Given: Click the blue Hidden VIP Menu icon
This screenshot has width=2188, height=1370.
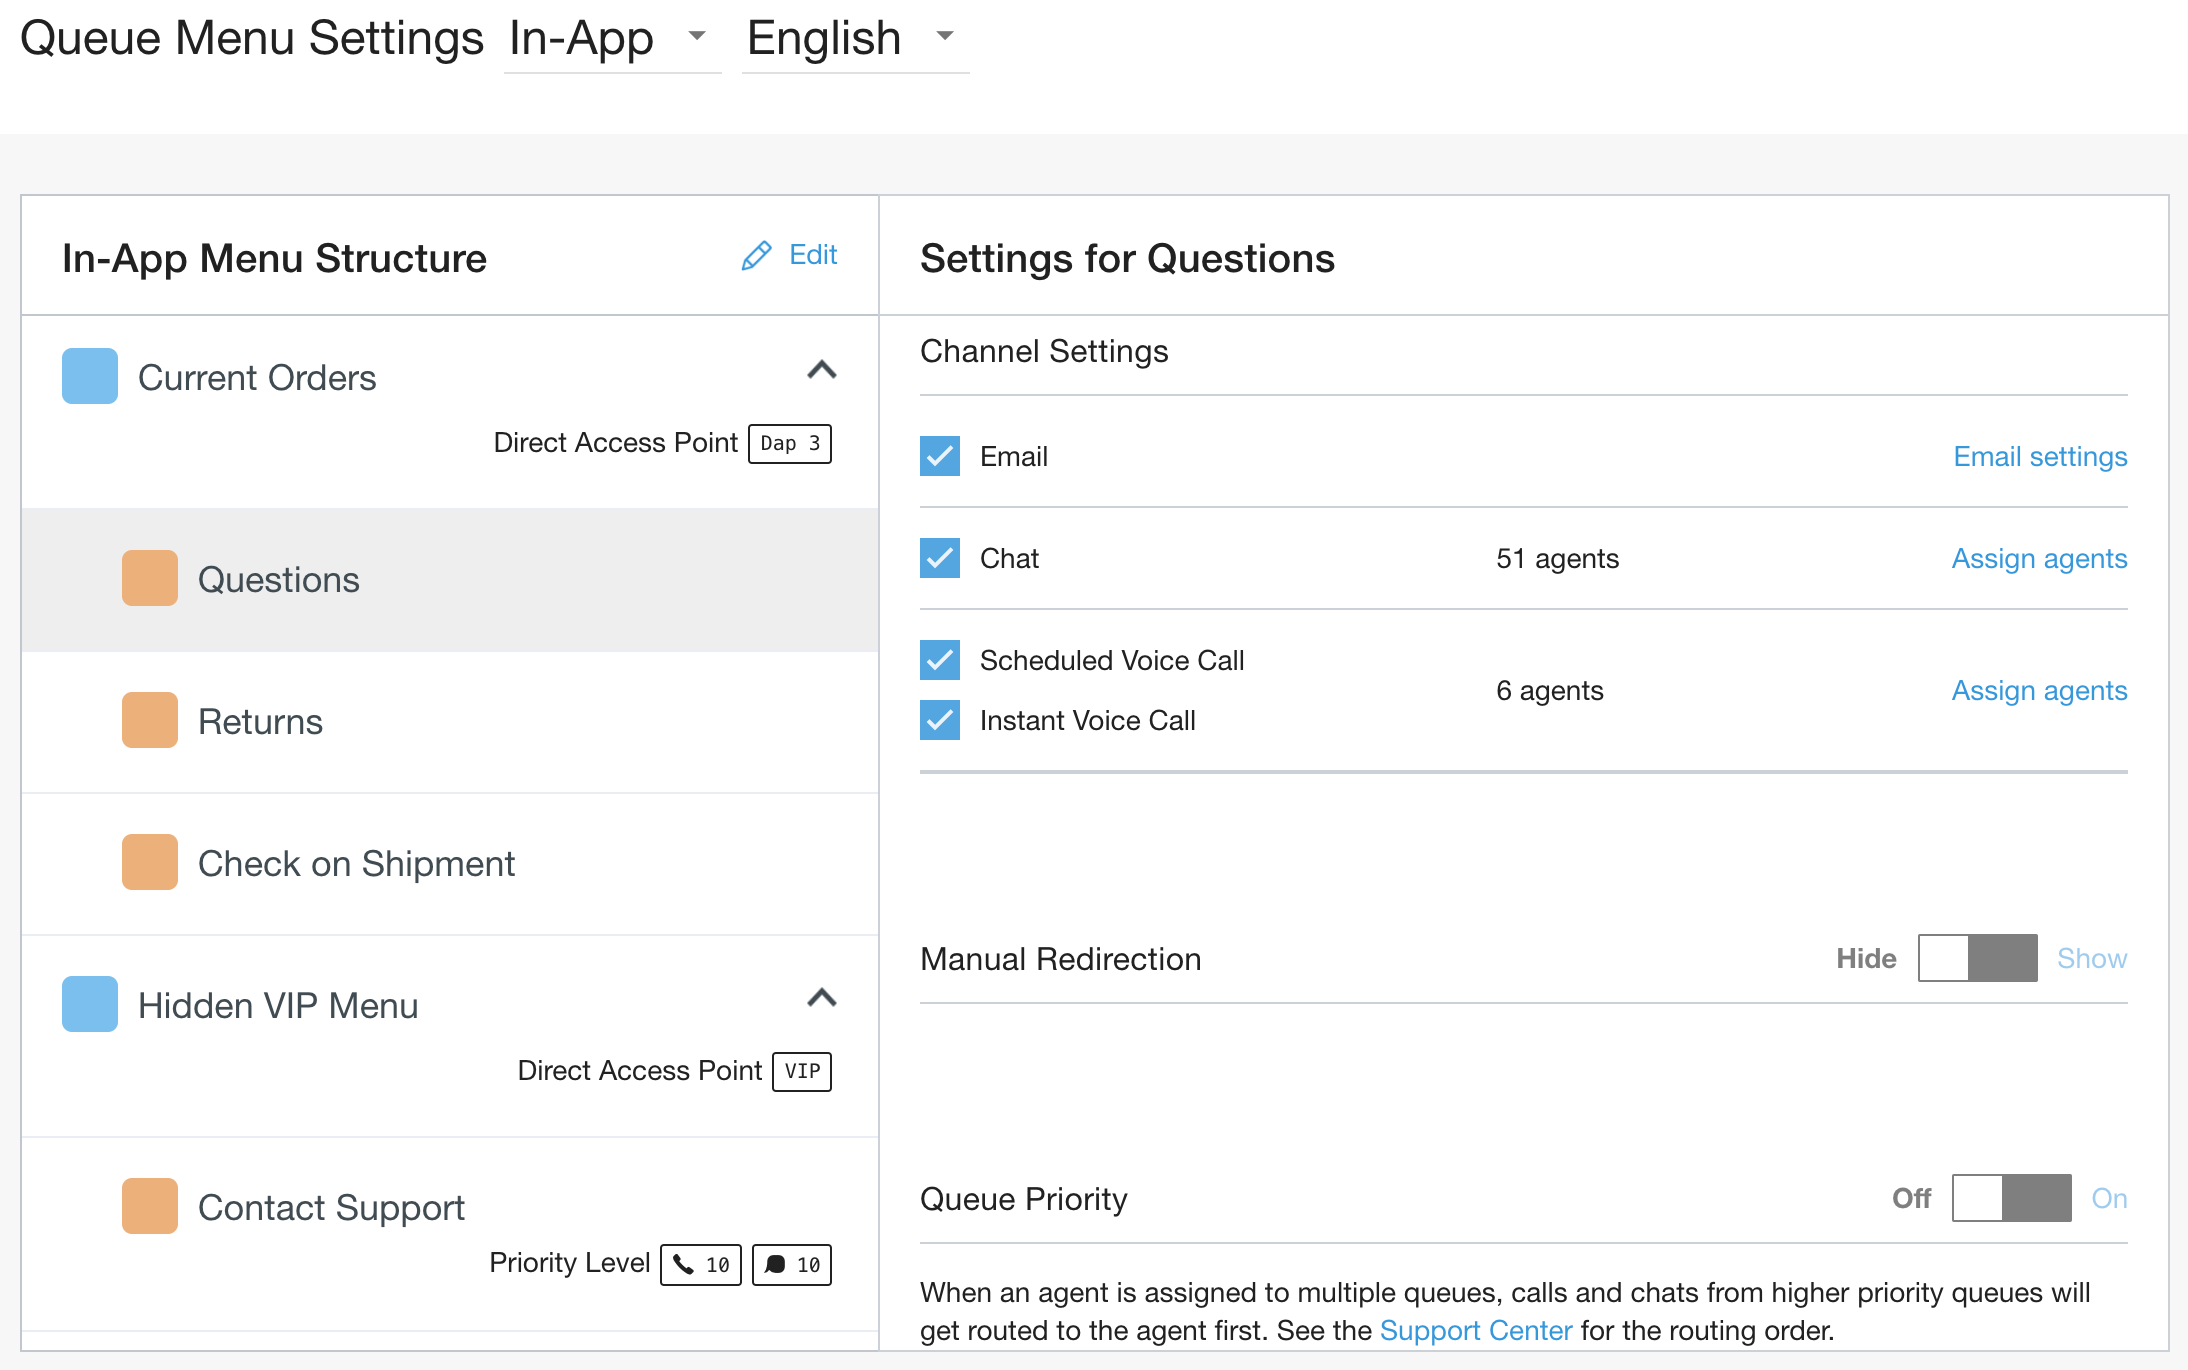Looking at the screenshot, I should pyautogui.click(x=90, y=1004).
